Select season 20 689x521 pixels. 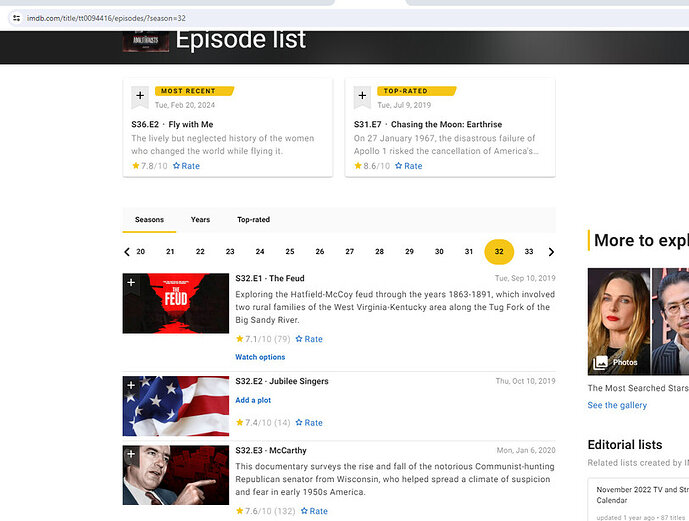coord(141,252)
